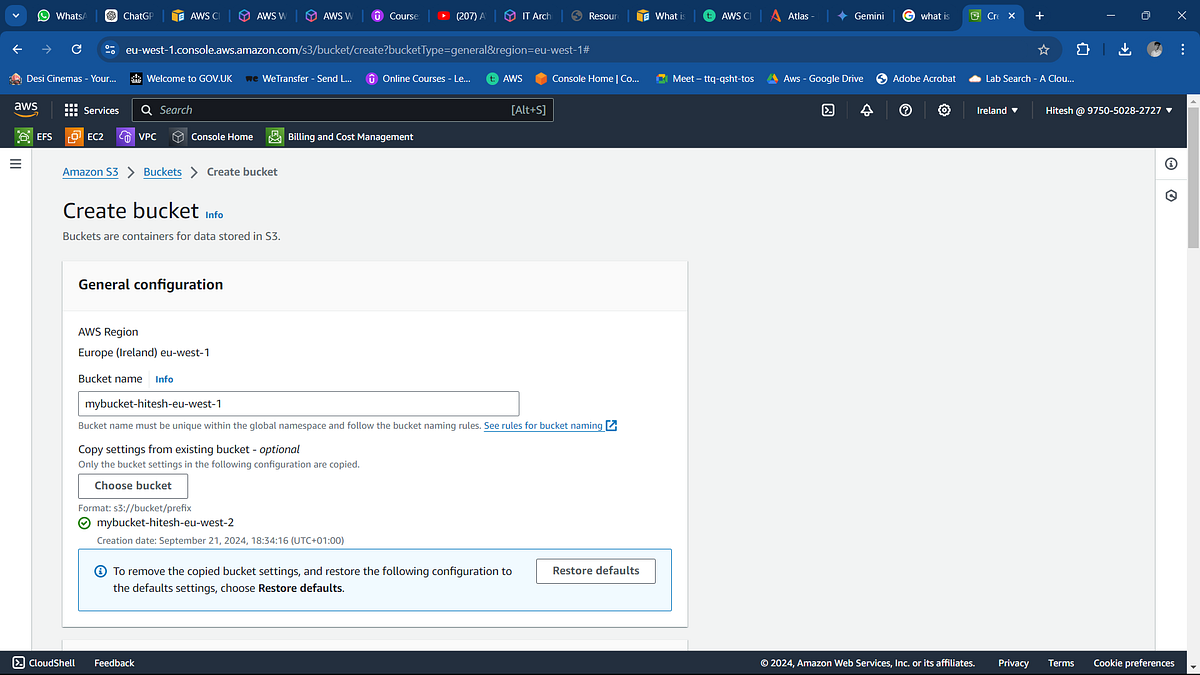Expand the browser downloads menu
Screen dimensions: 1200x675
[x=1124, y=48]
